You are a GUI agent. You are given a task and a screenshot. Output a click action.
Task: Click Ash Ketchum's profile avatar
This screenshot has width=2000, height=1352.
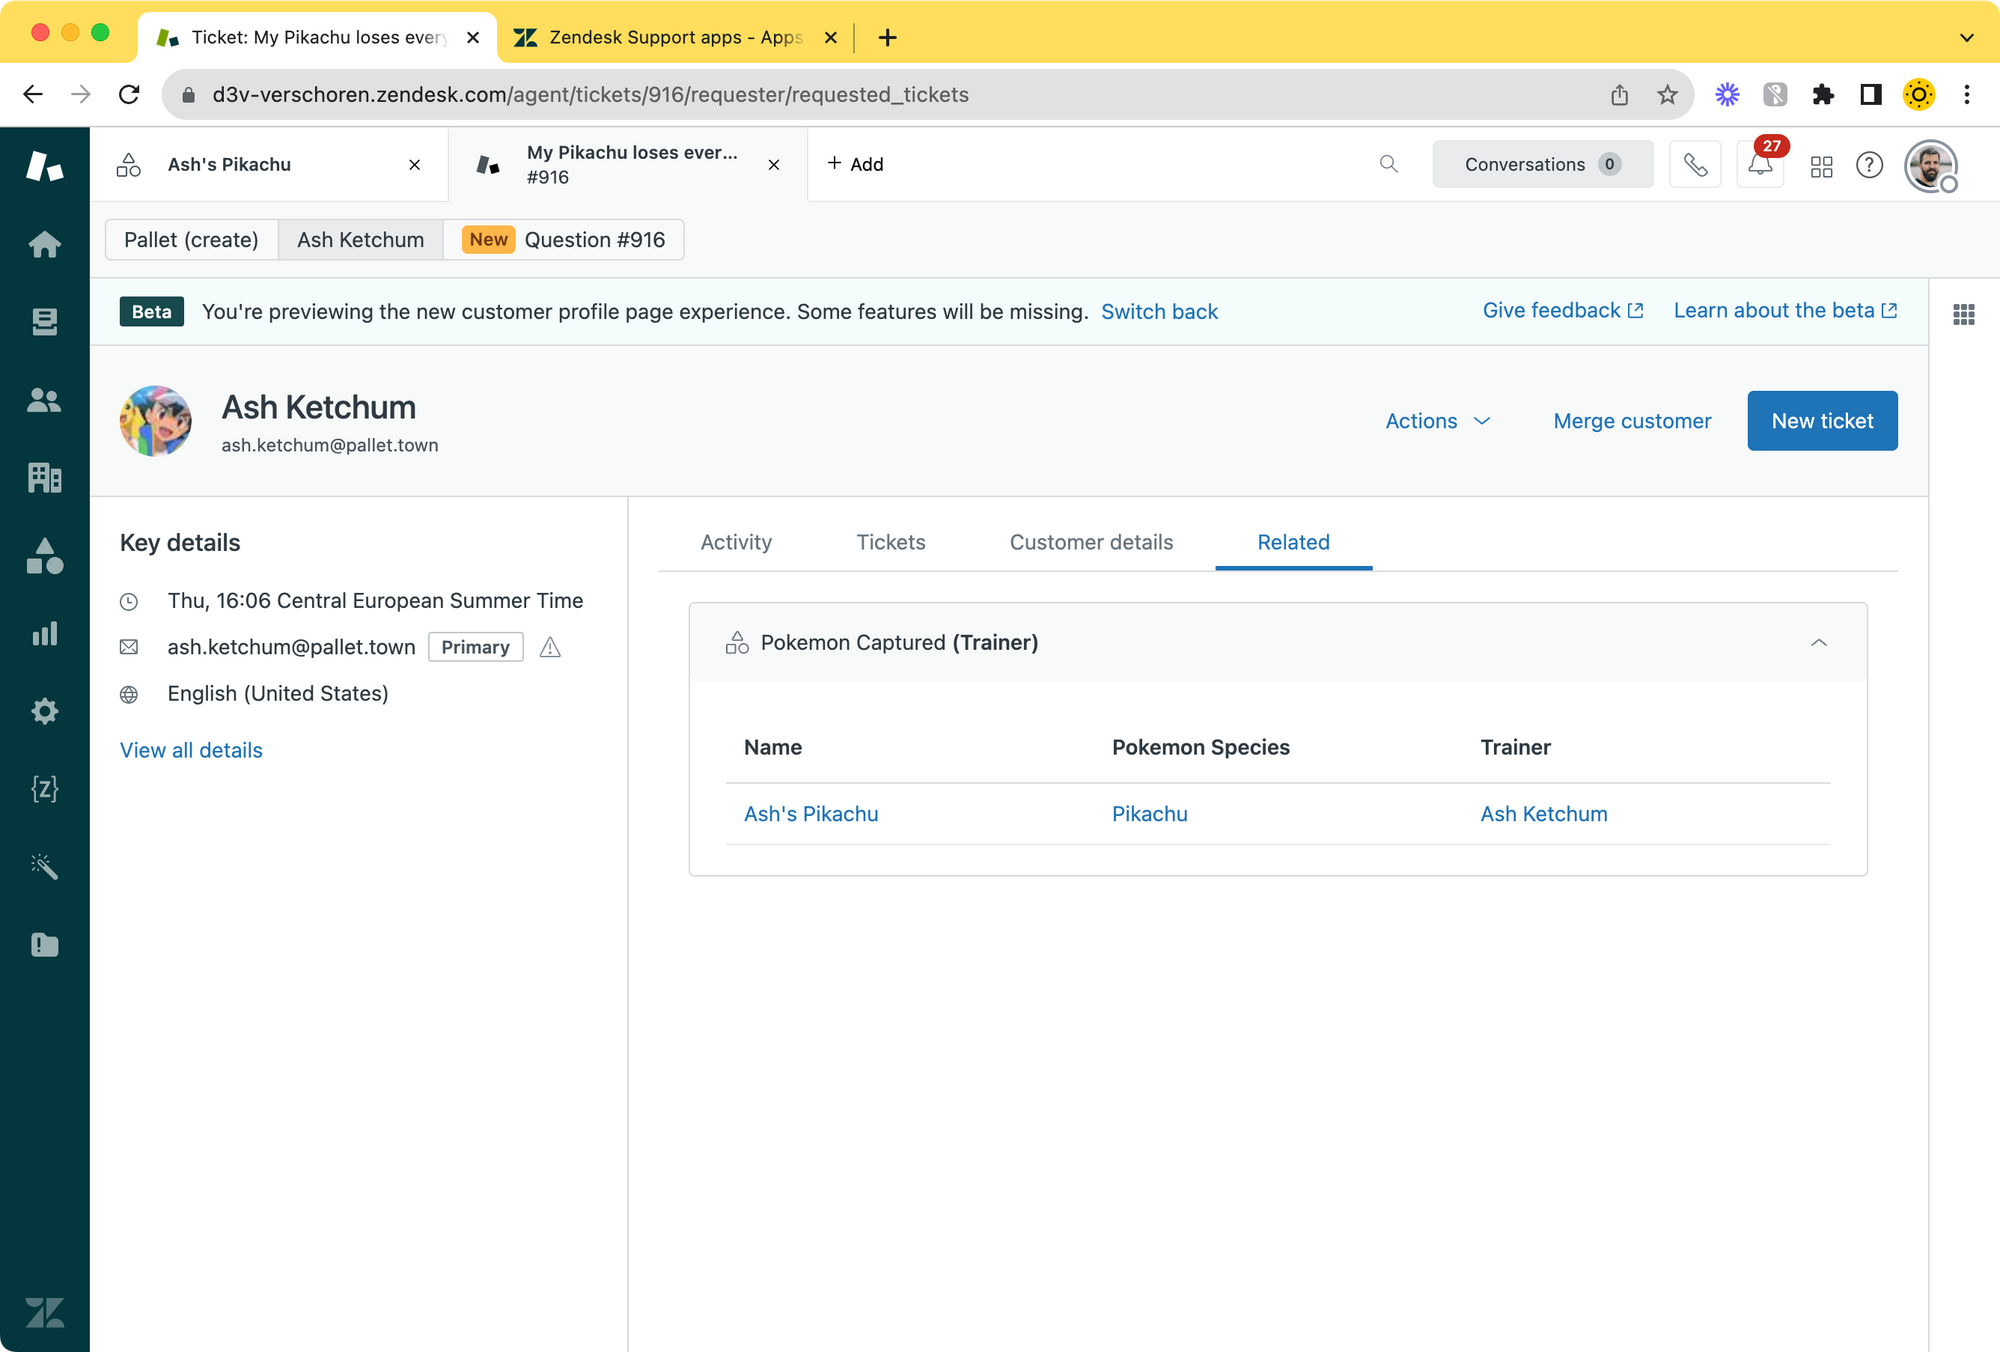click(x=156, y=421)
